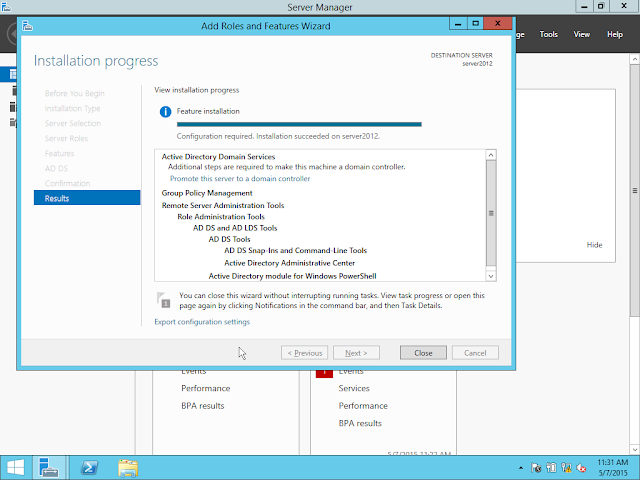Screen dimensions: 640x480
Task: Select the Server Selection step
Action: [73, 124]
